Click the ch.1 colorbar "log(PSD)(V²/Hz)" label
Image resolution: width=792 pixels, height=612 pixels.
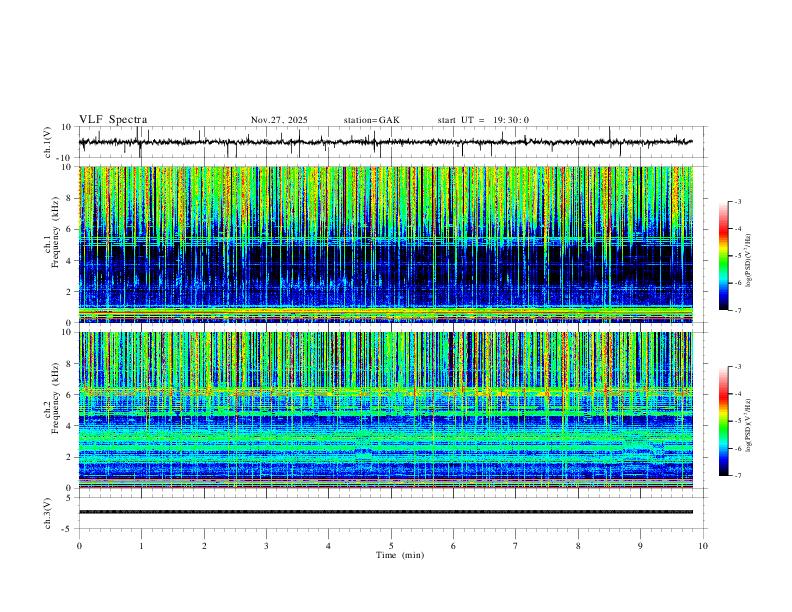(749, 260)
